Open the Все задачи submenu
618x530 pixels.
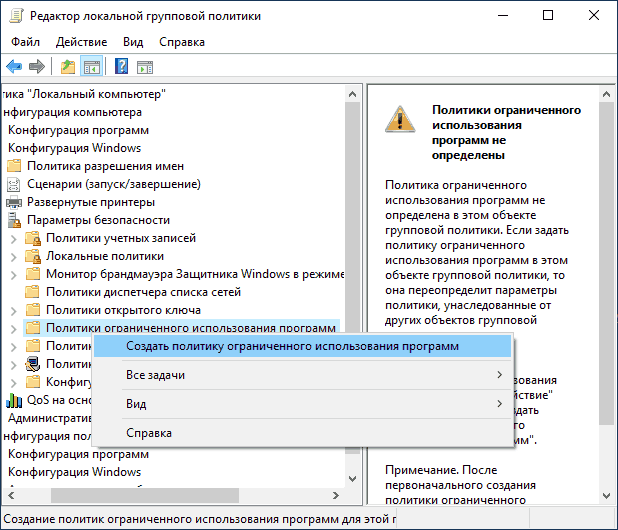click(303, 375)
